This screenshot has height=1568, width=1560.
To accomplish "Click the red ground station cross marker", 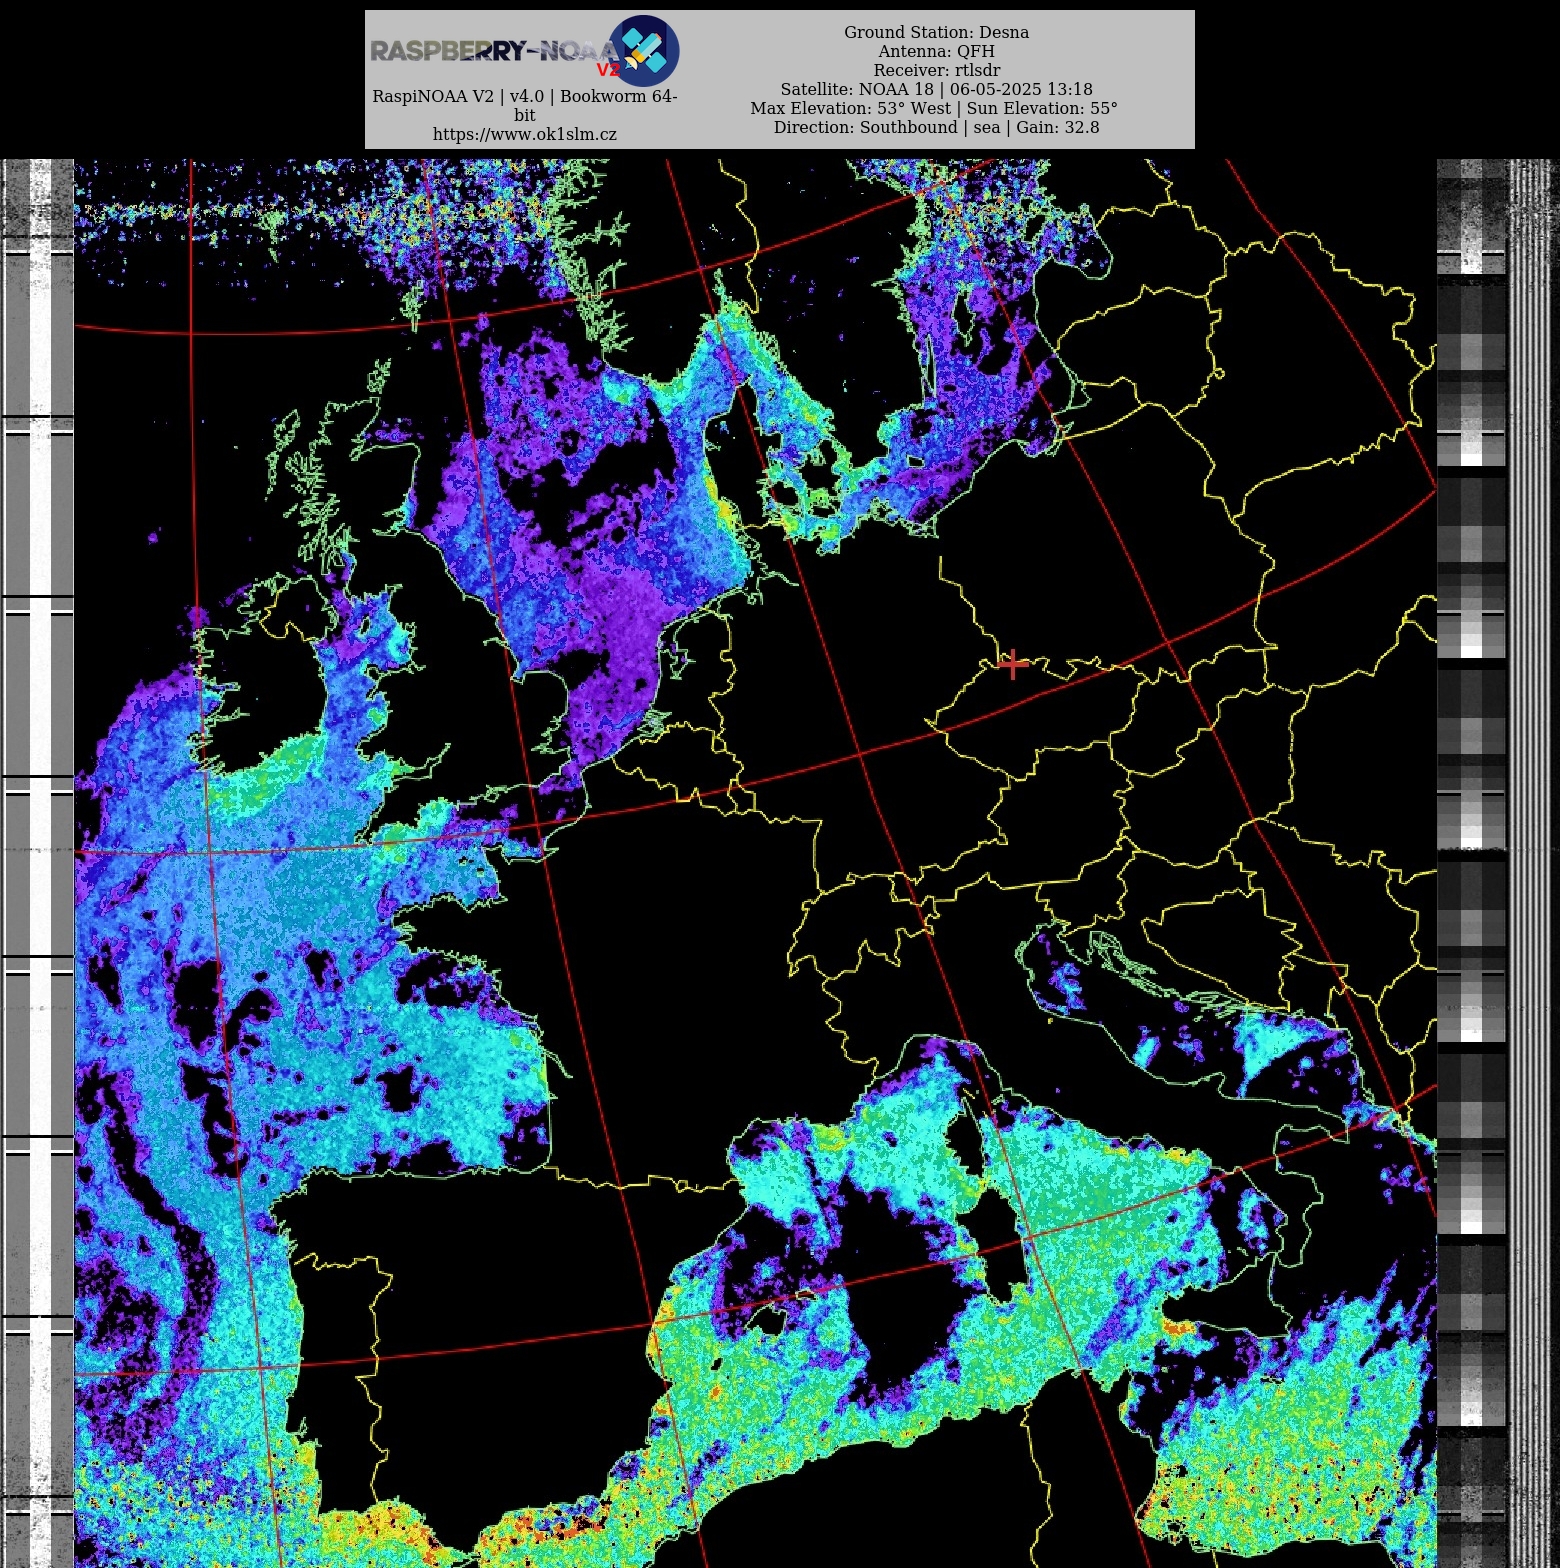I will point(1013,664).
